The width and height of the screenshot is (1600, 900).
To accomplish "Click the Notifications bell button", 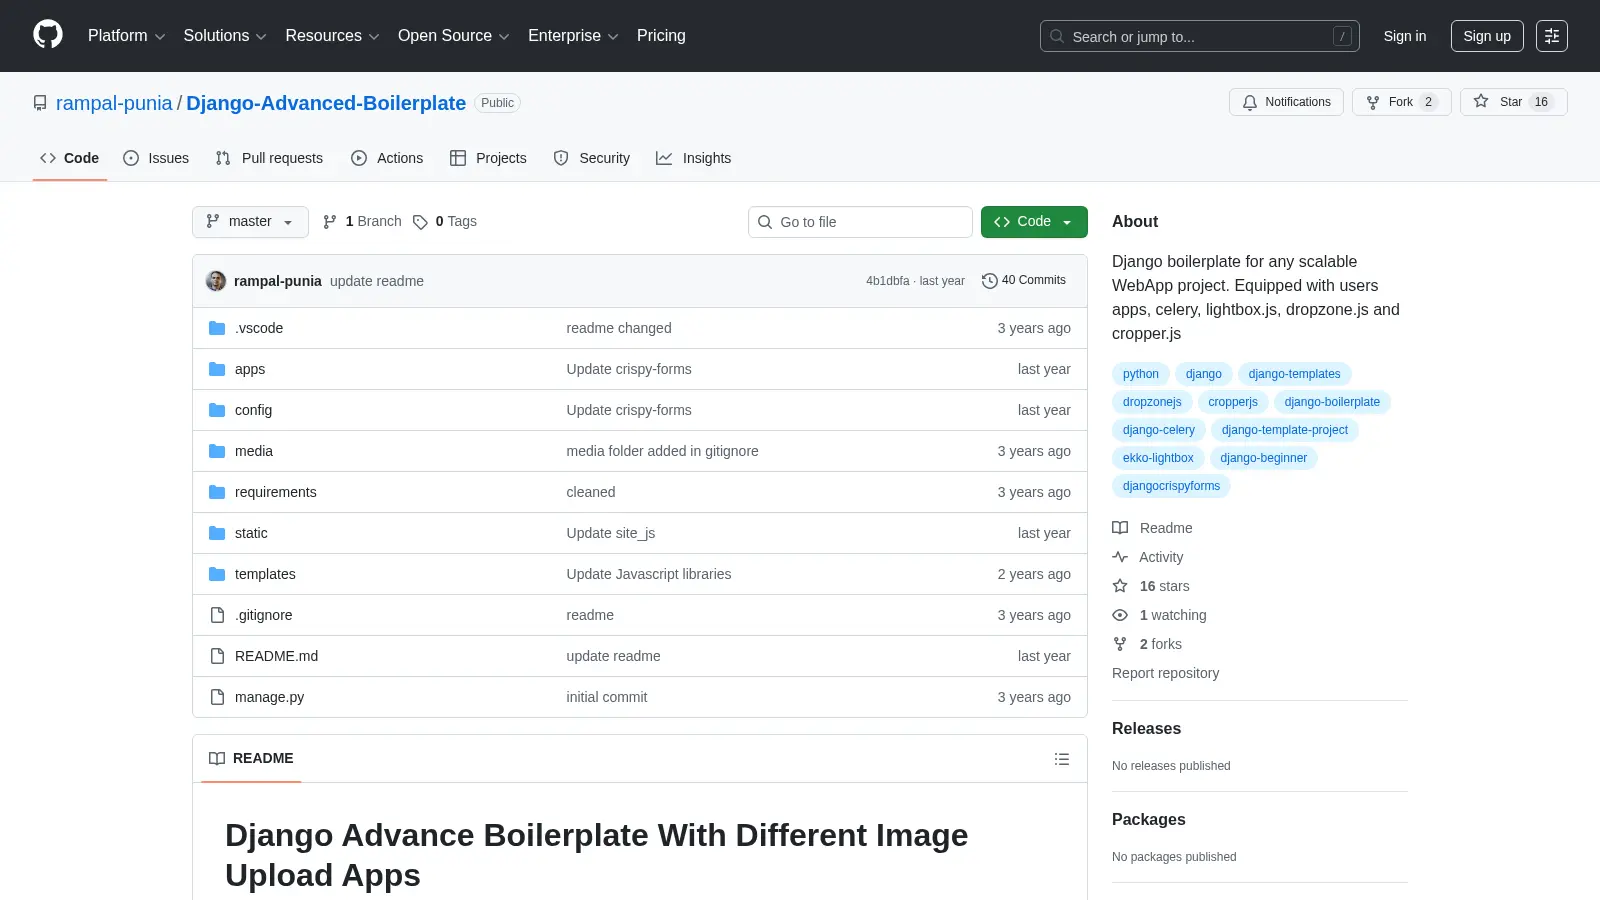I will click(x=1287, y=102).
